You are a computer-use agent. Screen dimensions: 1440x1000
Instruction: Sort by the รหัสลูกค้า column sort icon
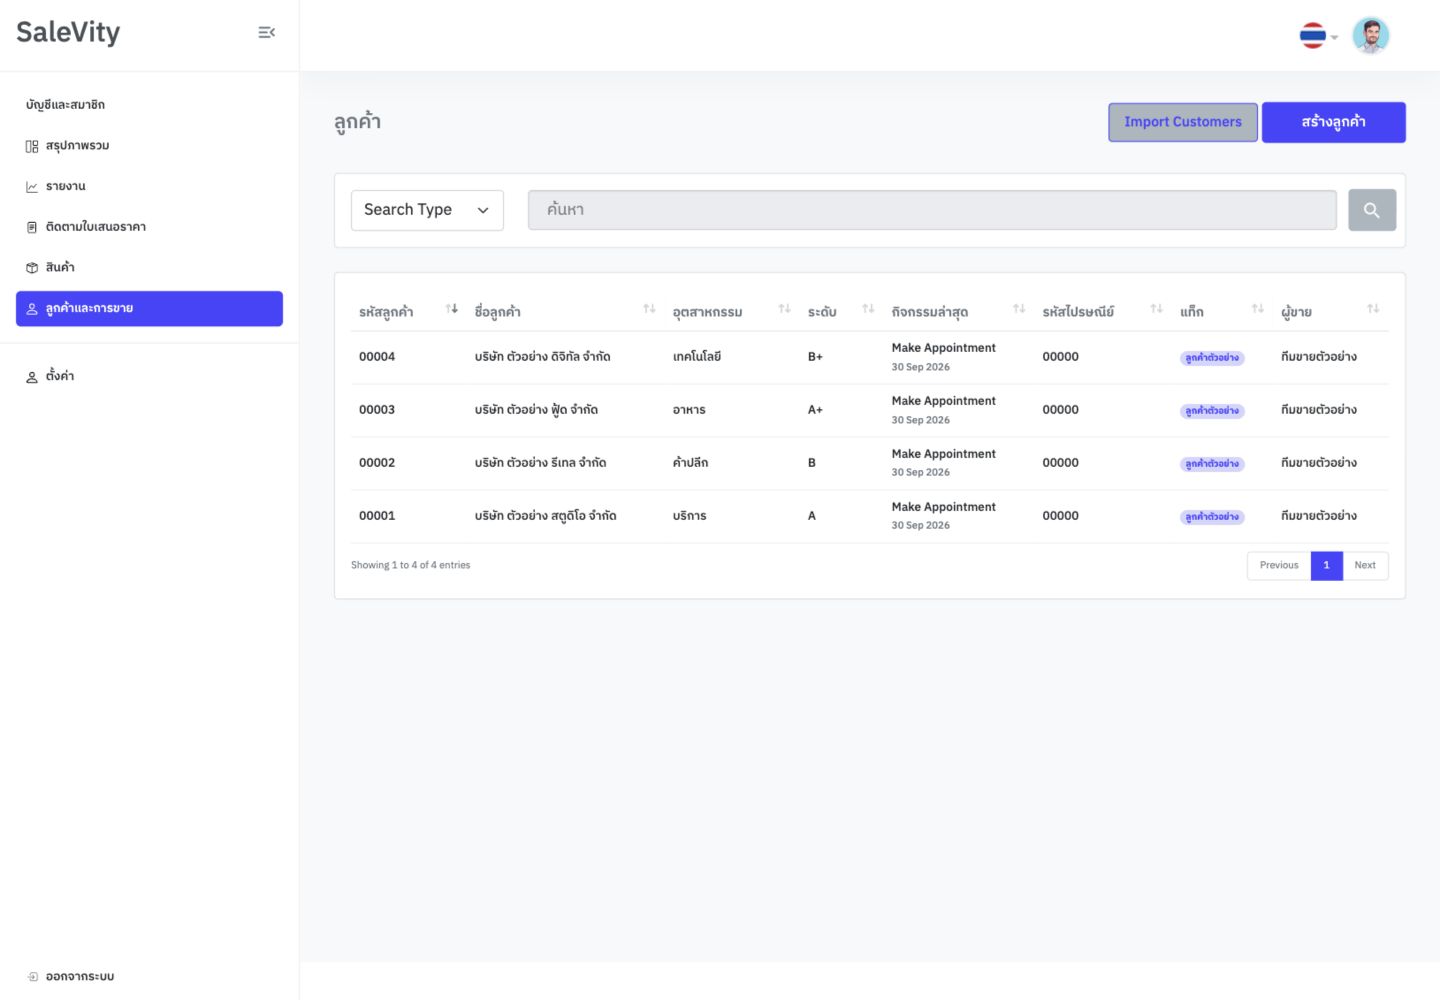(x=452, y=309)
